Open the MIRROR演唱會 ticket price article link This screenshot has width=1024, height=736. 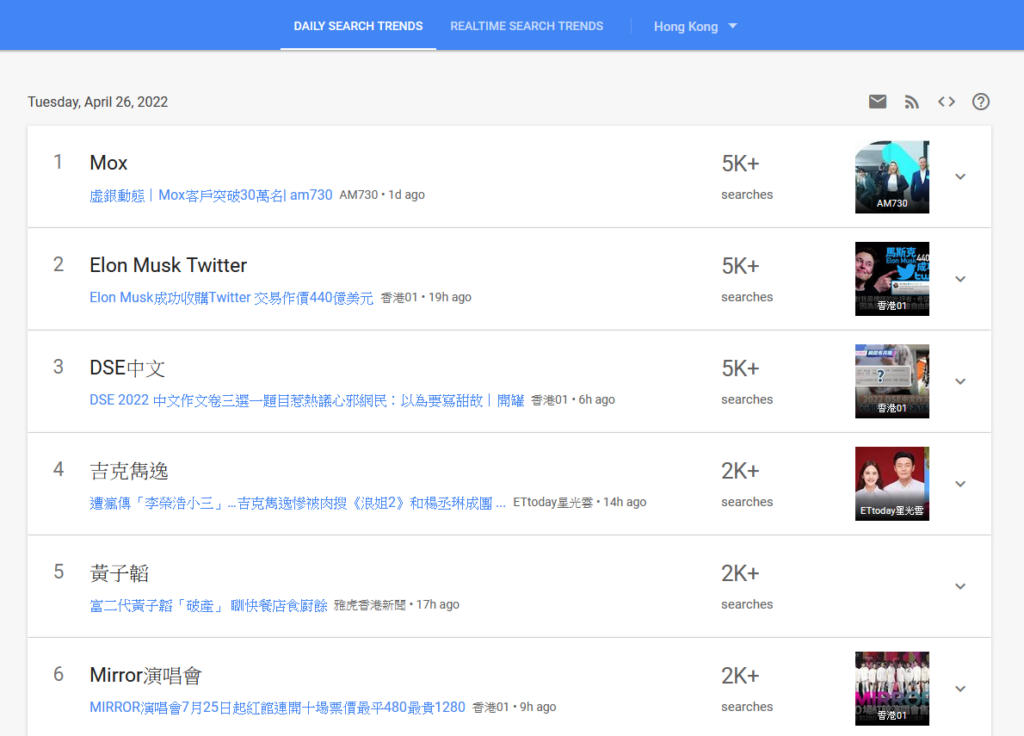(277, 707)
